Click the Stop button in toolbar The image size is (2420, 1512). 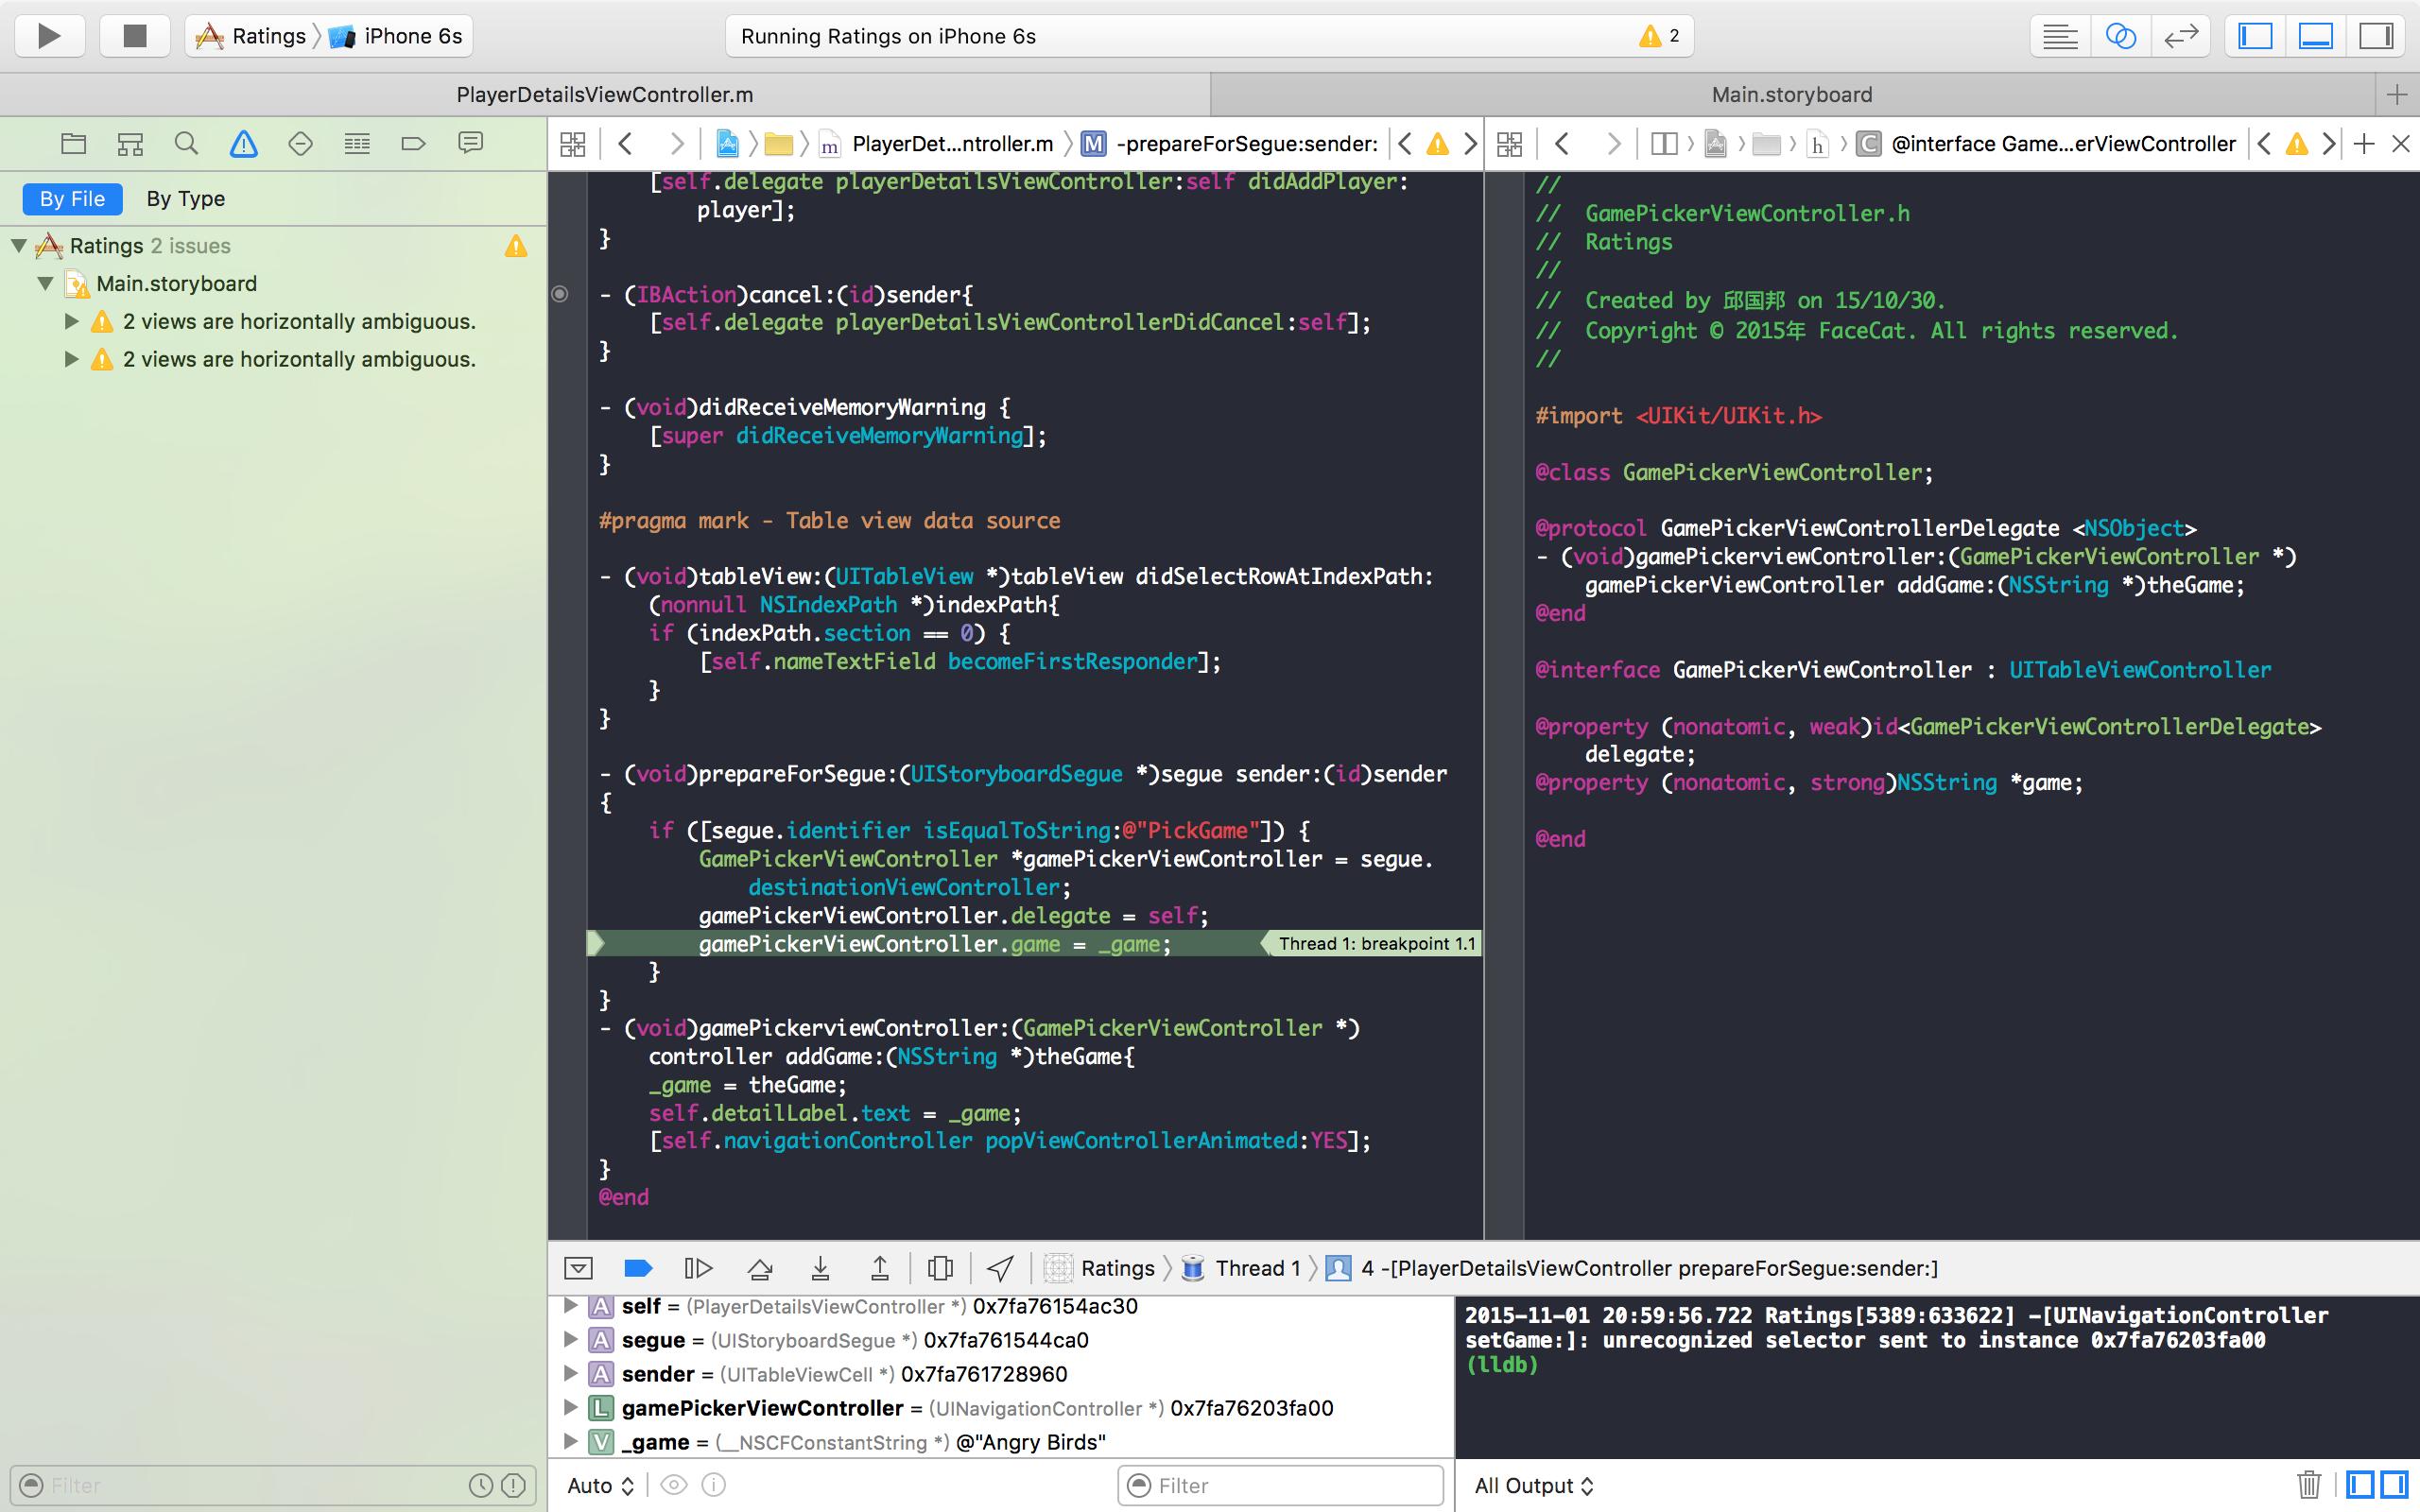pos(134,36)
